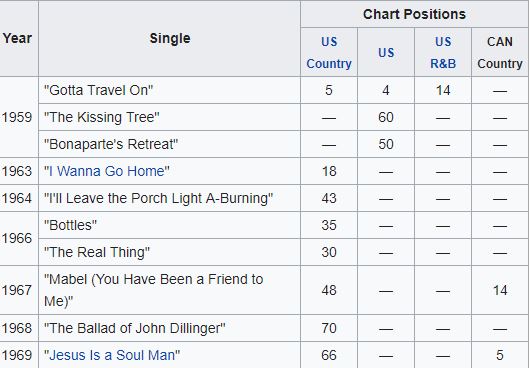Select the 1959 year cell

(18, 117)
